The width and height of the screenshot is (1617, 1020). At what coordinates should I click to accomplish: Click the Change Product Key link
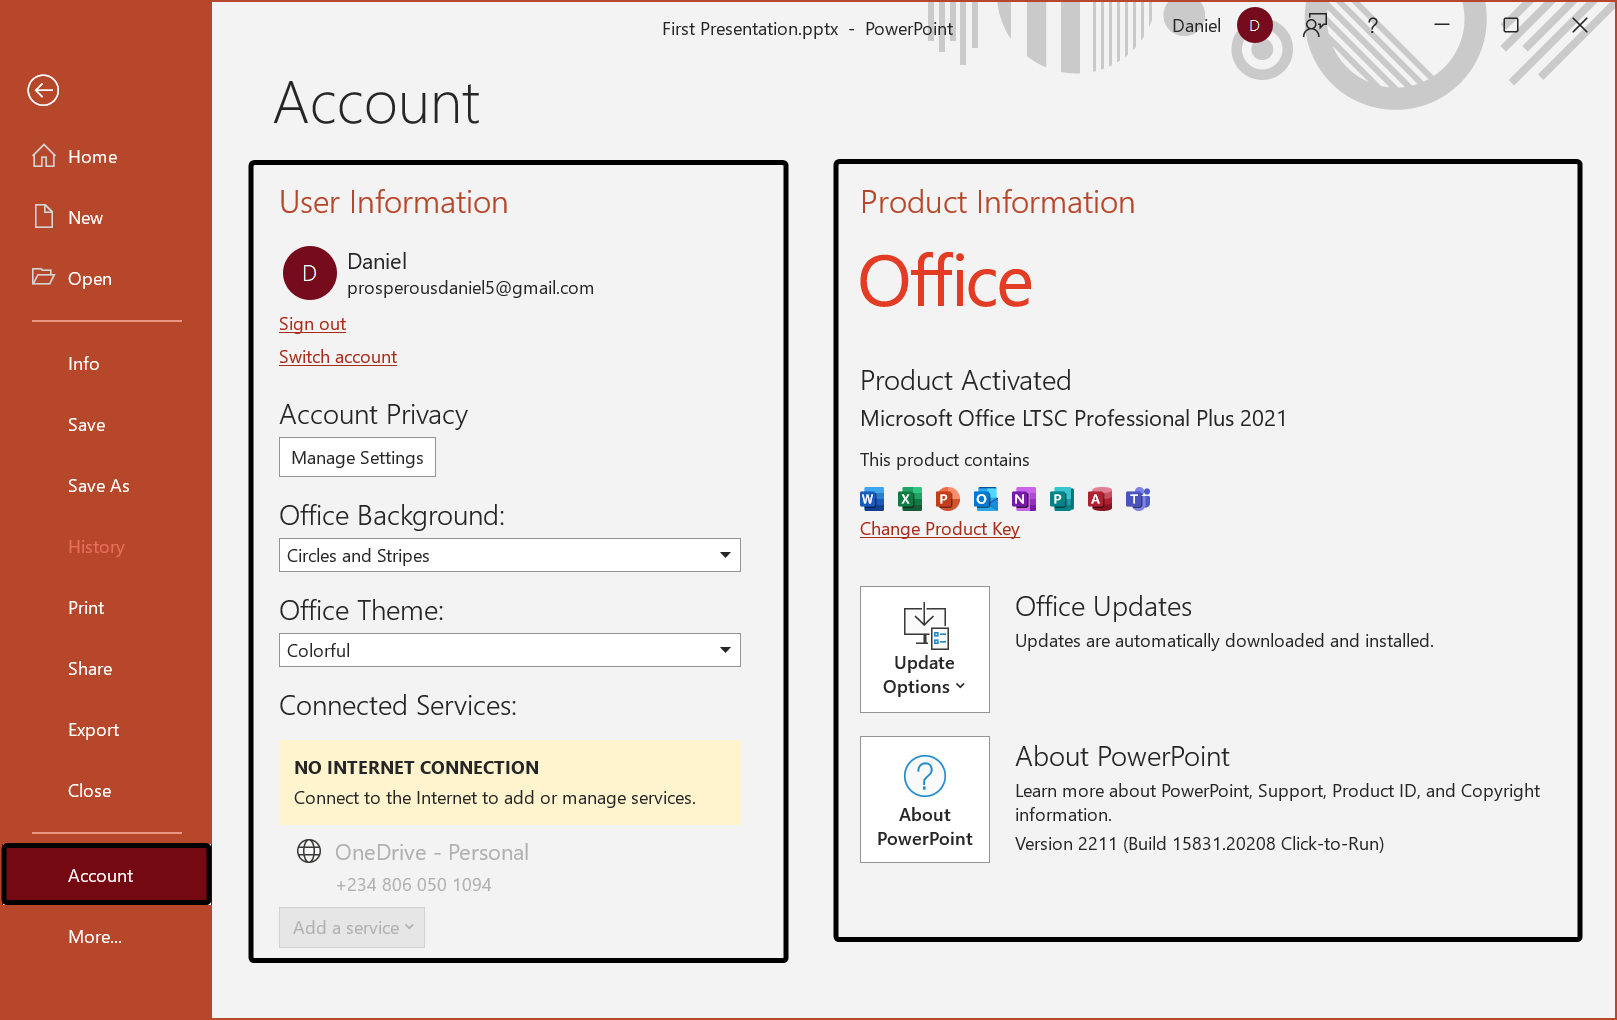939,529
